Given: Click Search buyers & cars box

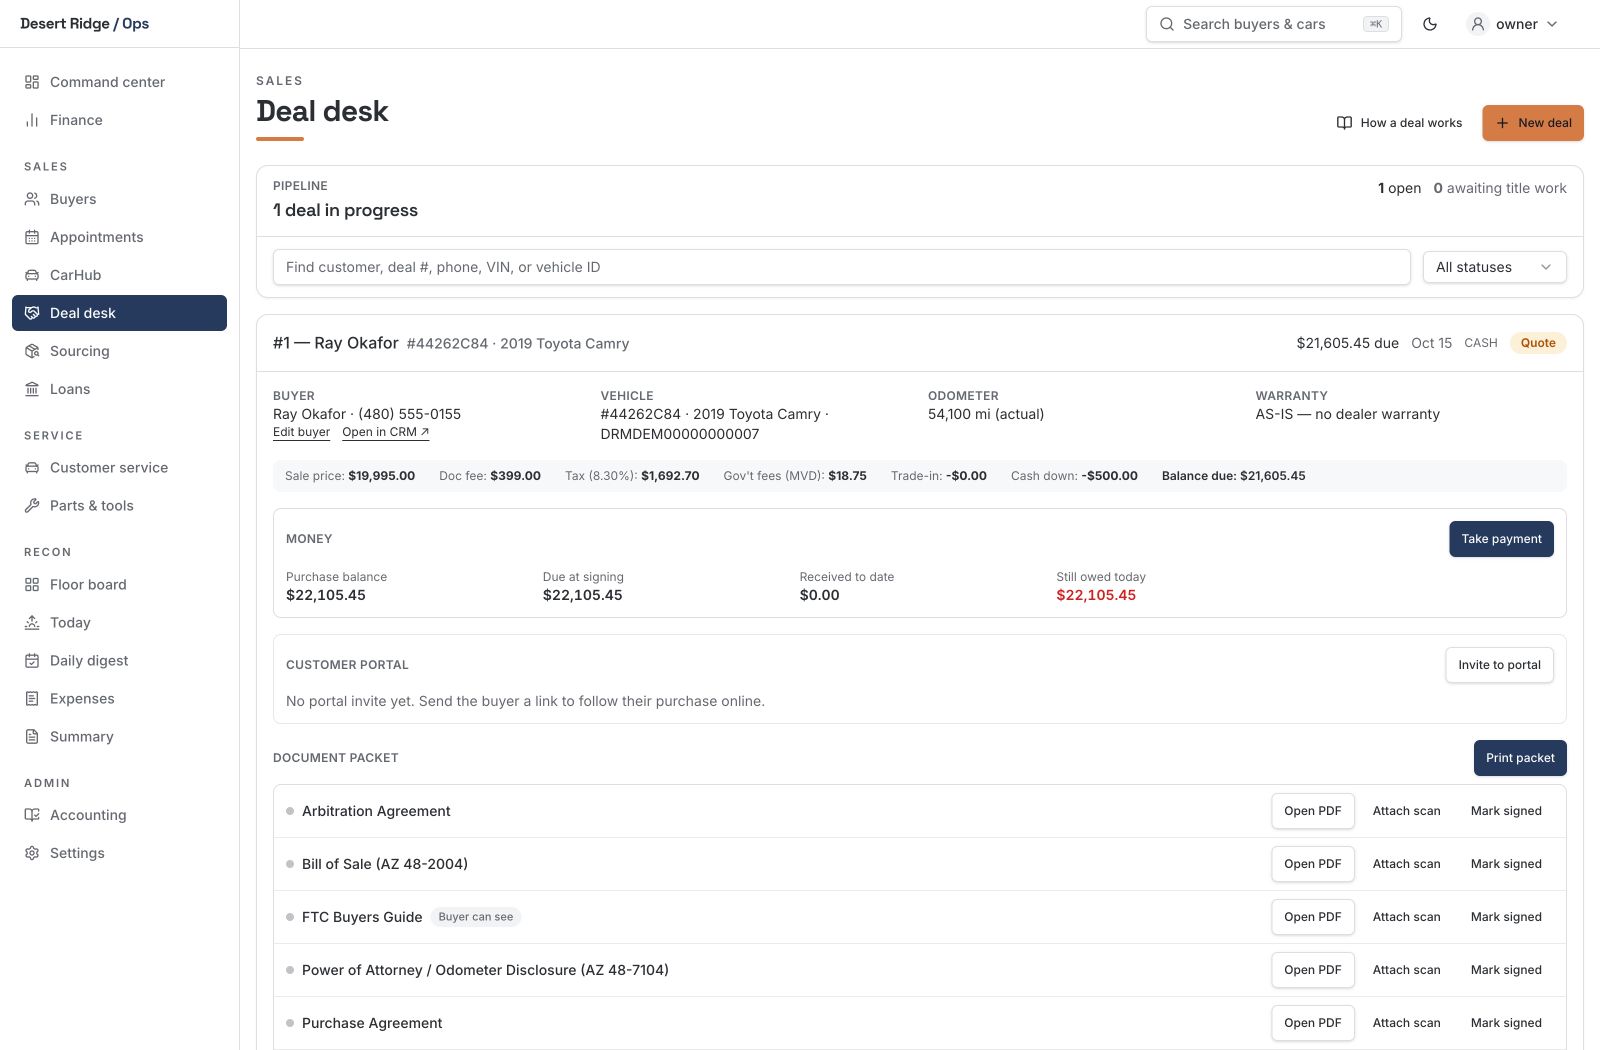Looking at the screenshot, I should point(1273,24).
